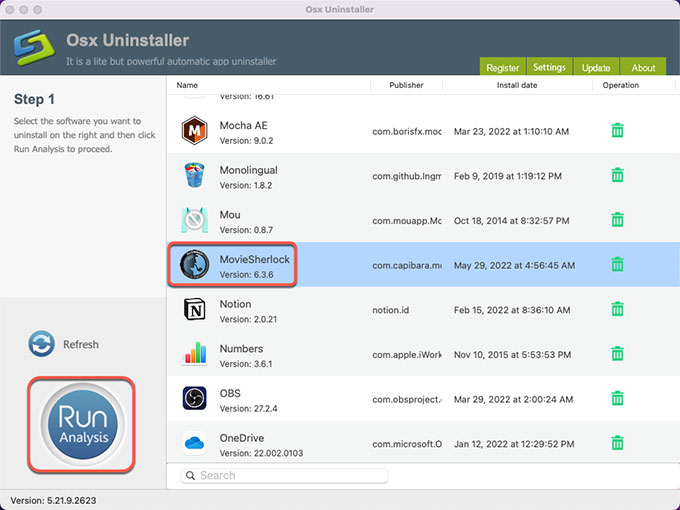Select the Mocha AE app icon
This screenshot has height=510, width=680.
(x=194, y=130)
